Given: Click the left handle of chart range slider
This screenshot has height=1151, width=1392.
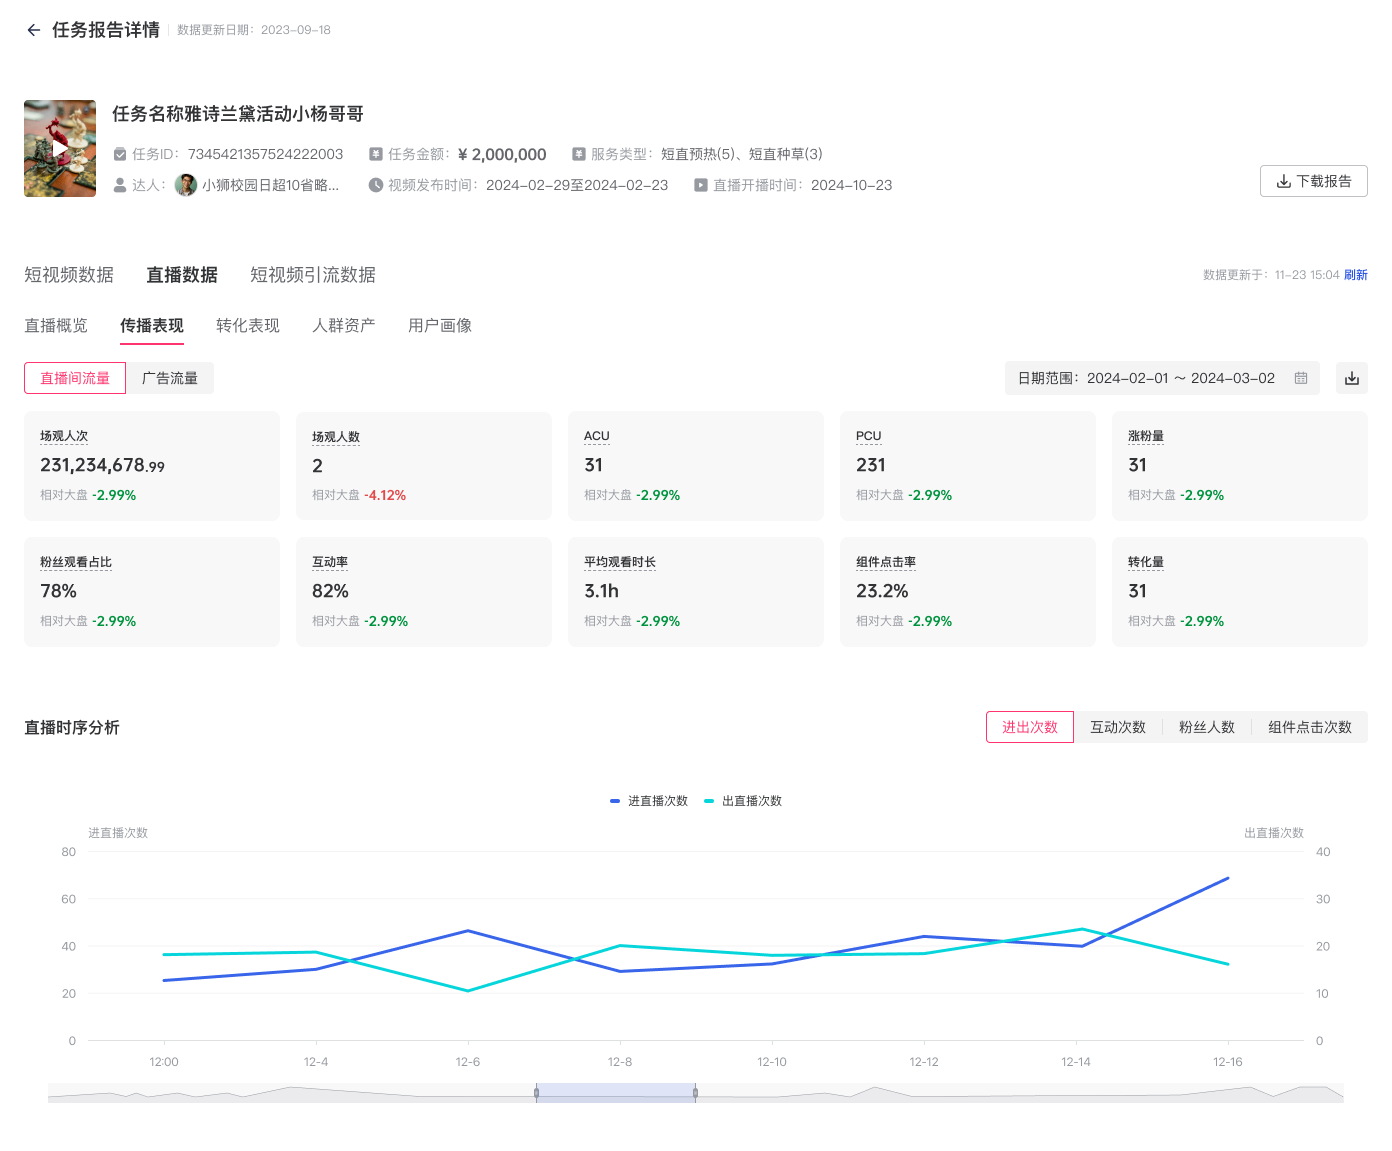Looking at the screenshot, I should point(537,1093).
